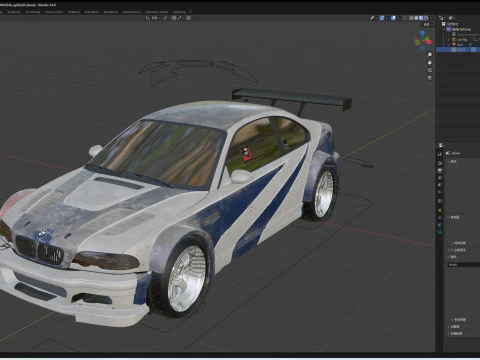Open the Tool properties tab
This screenshot has width=480, height=360.
tap(440, 154)
